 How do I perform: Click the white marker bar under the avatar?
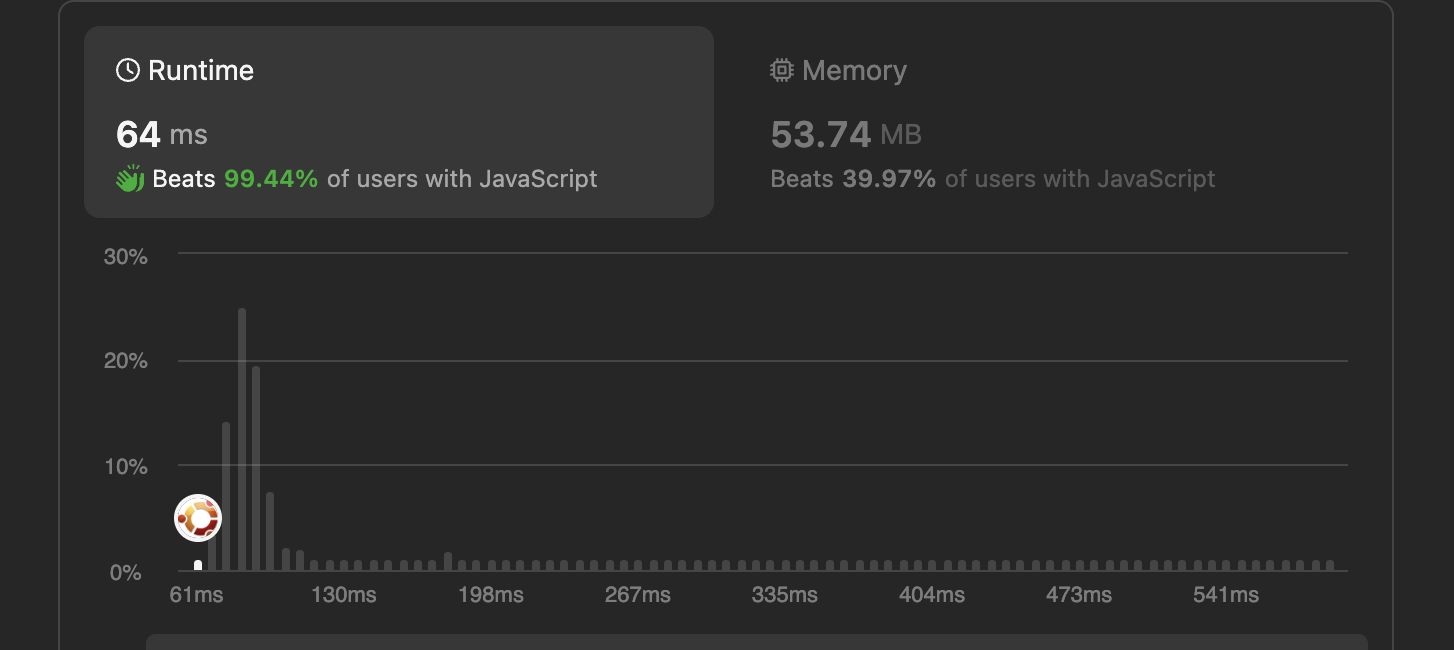pyautogui.click(x=198, y=566)
